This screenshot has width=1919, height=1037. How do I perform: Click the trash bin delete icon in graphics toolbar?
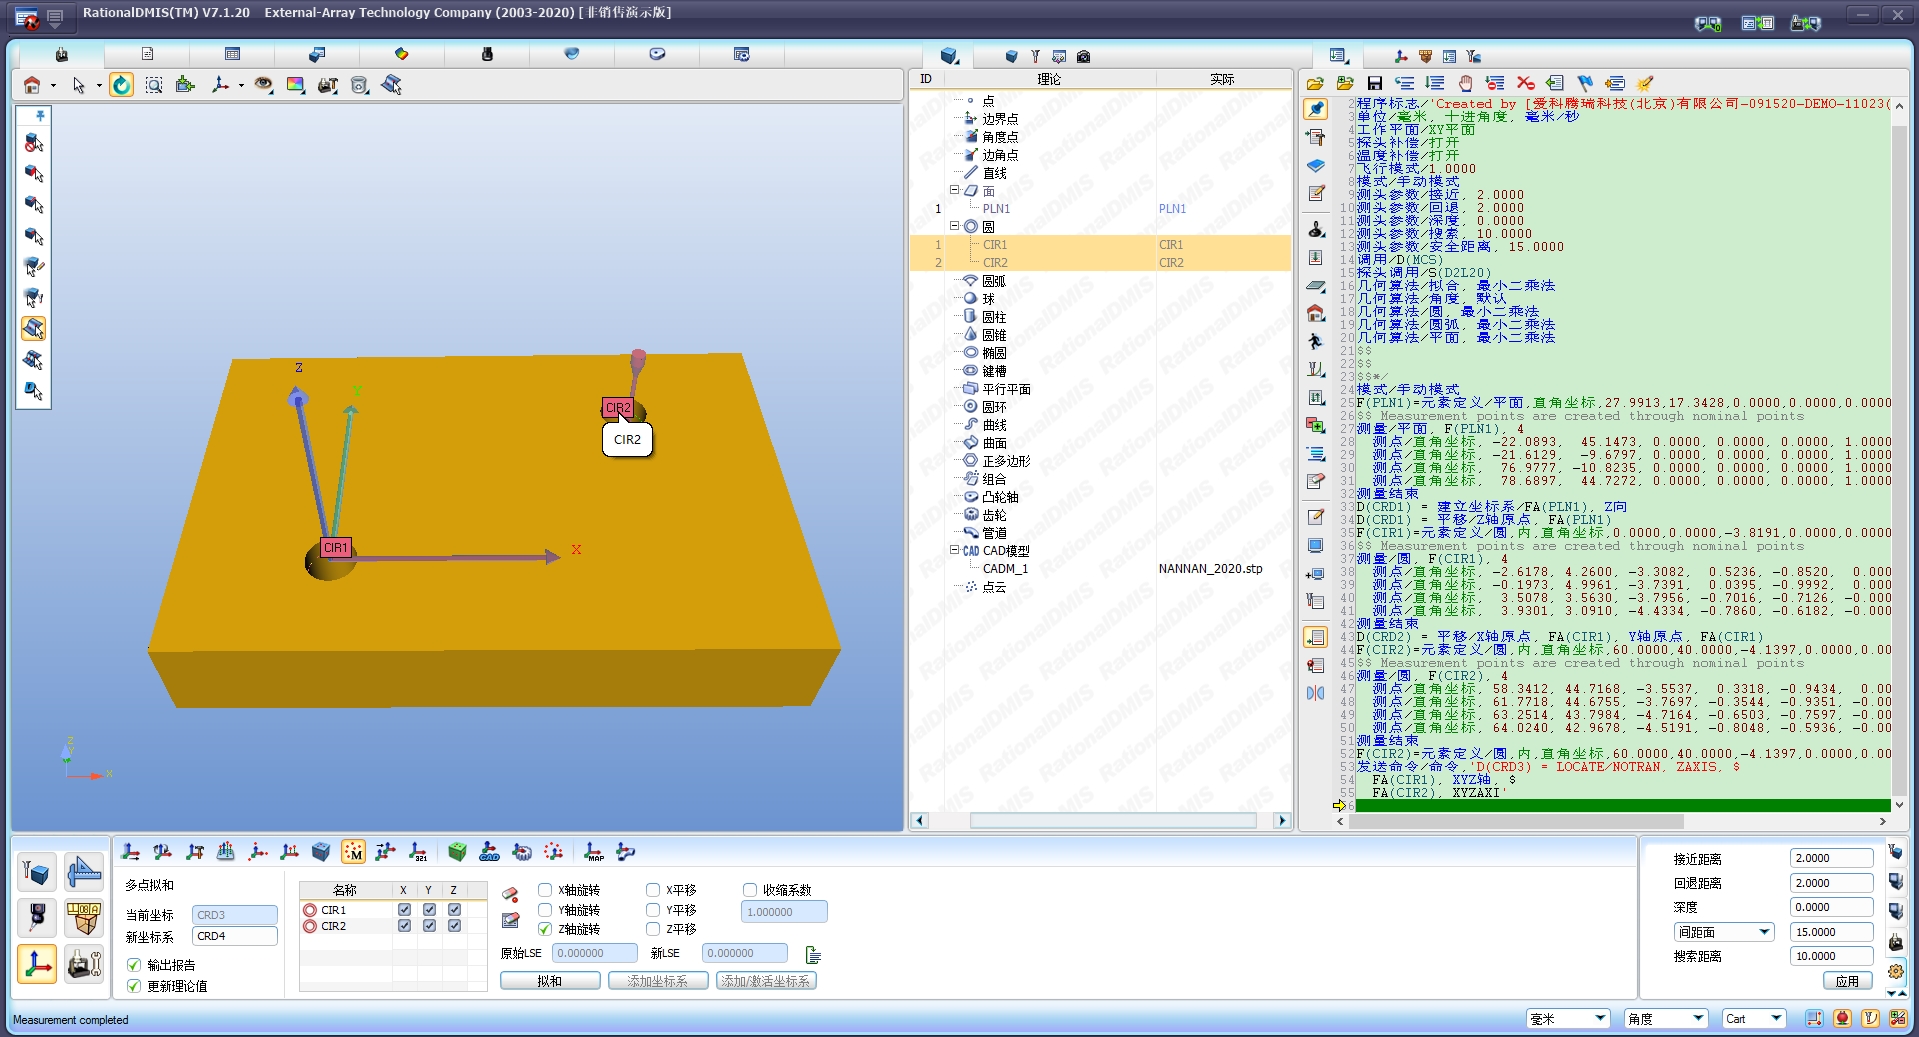coord(360,85)
